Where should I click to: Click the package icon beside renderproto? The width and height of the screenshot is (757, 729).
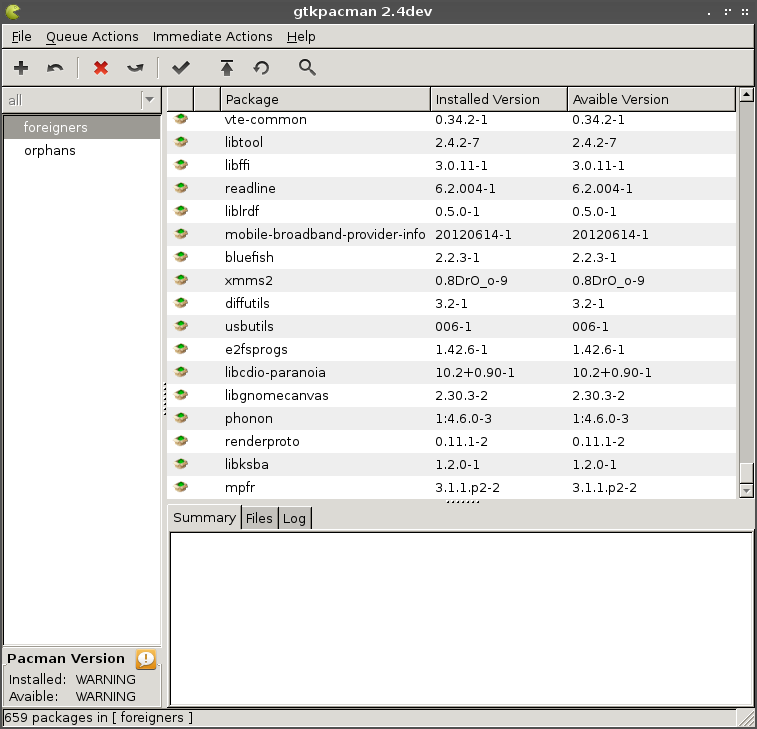point(181,441)
